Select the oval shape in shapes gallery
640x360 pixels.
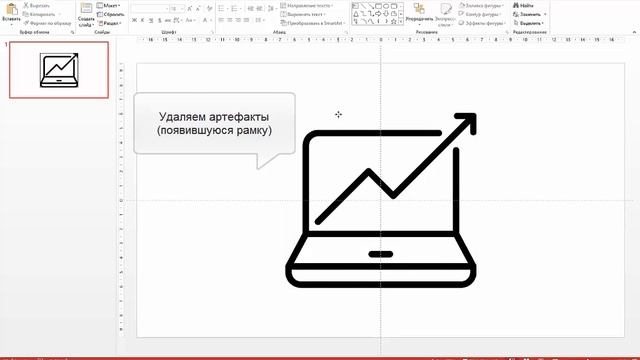pos(386,6)
